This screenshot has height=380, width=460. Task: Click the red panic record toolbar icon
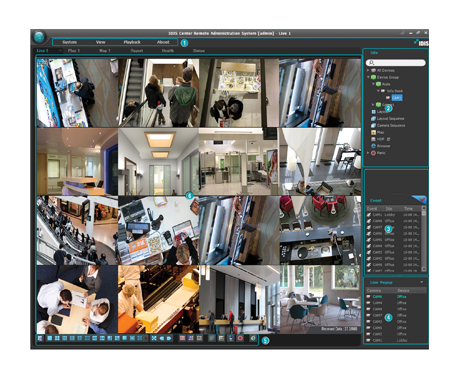pos(240,338)
